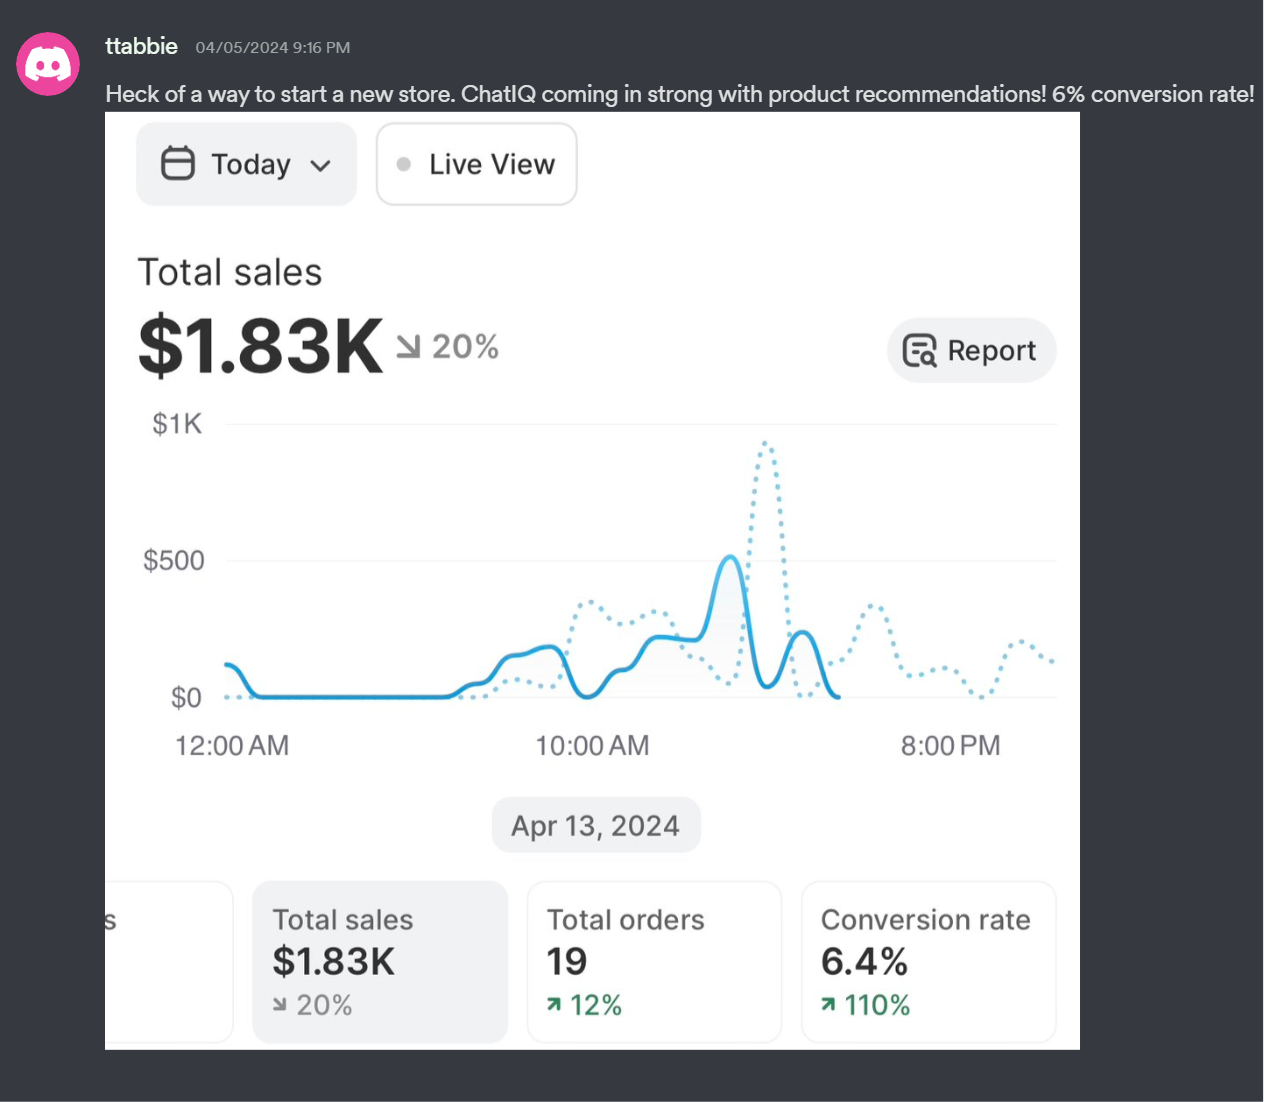1264x1102 pixels.
Task: Click the message timestamp 04/05/2024 9:16 PM
Action: [x=273, y=48]
